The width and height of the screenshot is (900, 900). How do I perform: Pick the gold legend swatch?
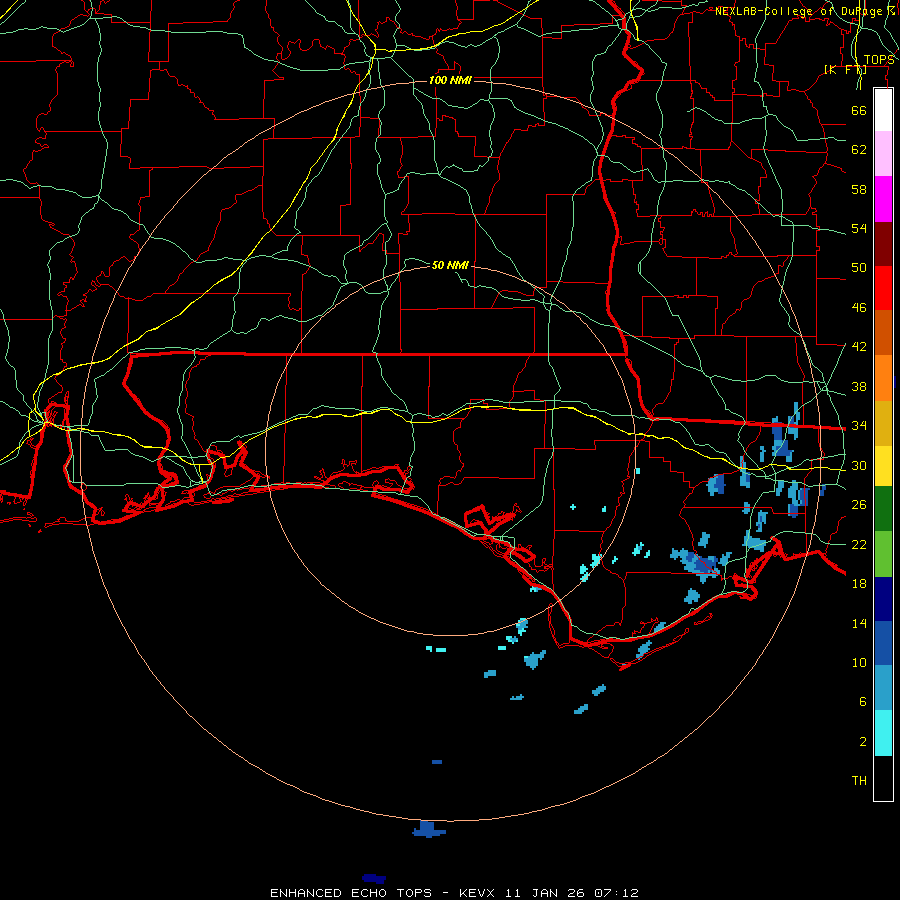click(x=883, y=423)
